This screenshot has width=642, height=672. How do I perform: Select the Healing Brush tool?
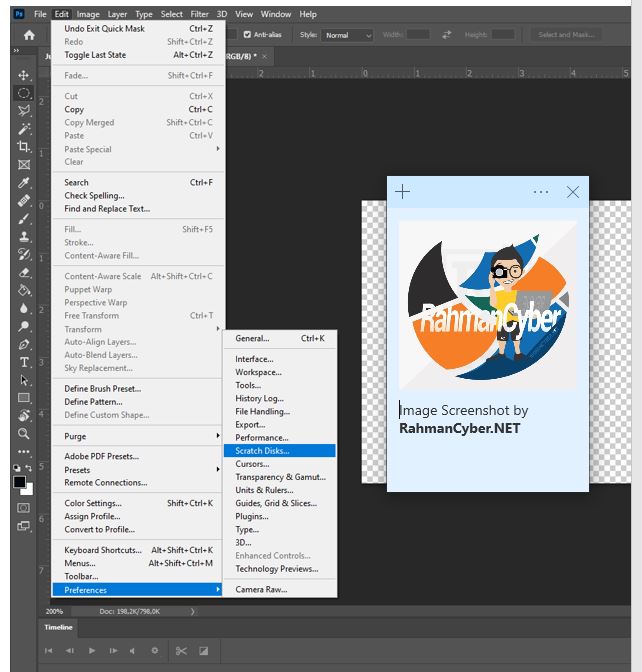[x=24, y=201]
